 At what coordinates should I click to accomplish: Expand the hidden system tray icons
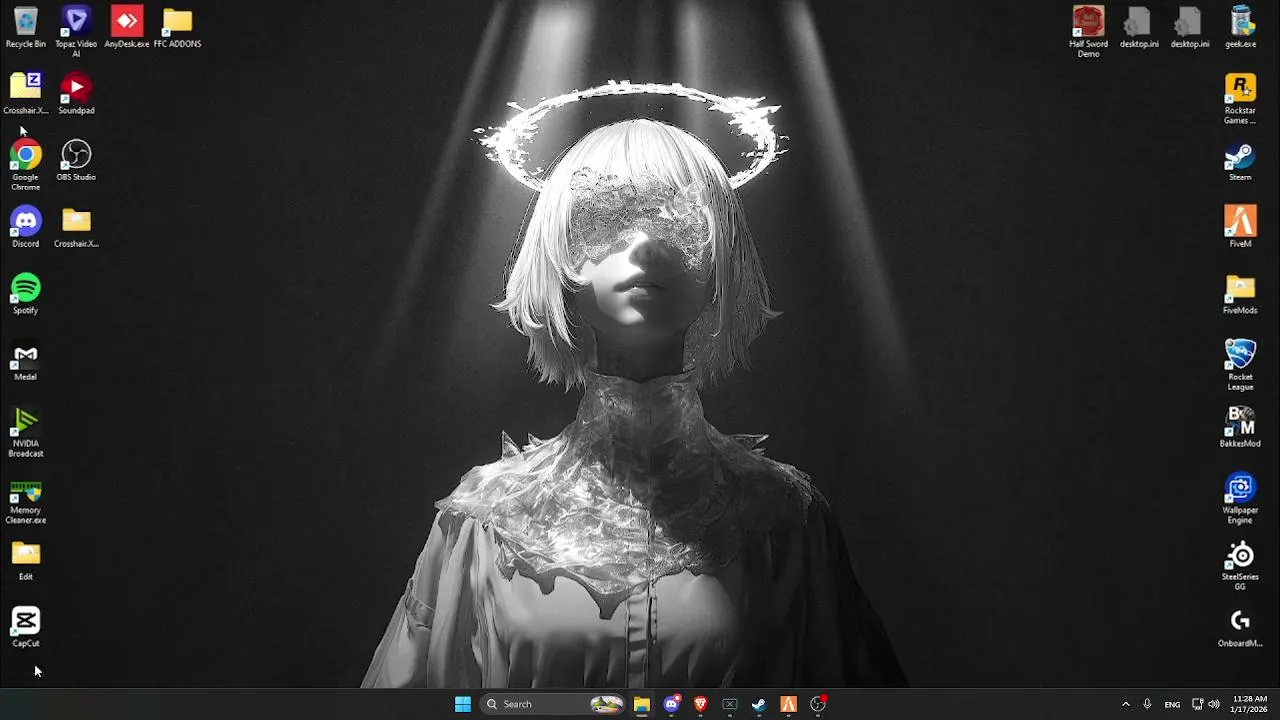pyautogui.click(x=1125, y=704)
